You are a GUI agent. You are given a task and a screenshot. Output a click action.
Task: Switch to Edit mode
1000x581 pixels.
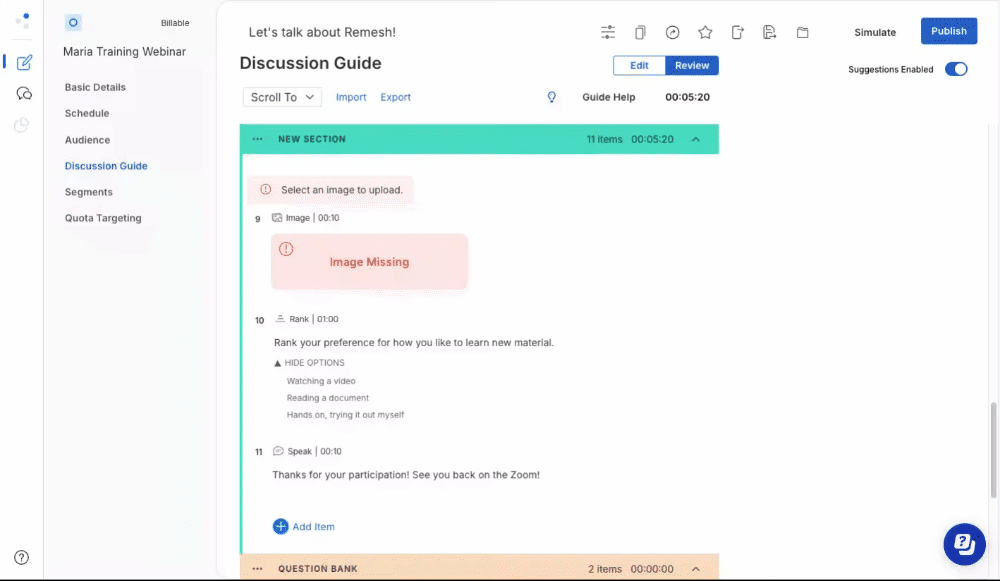639,65
